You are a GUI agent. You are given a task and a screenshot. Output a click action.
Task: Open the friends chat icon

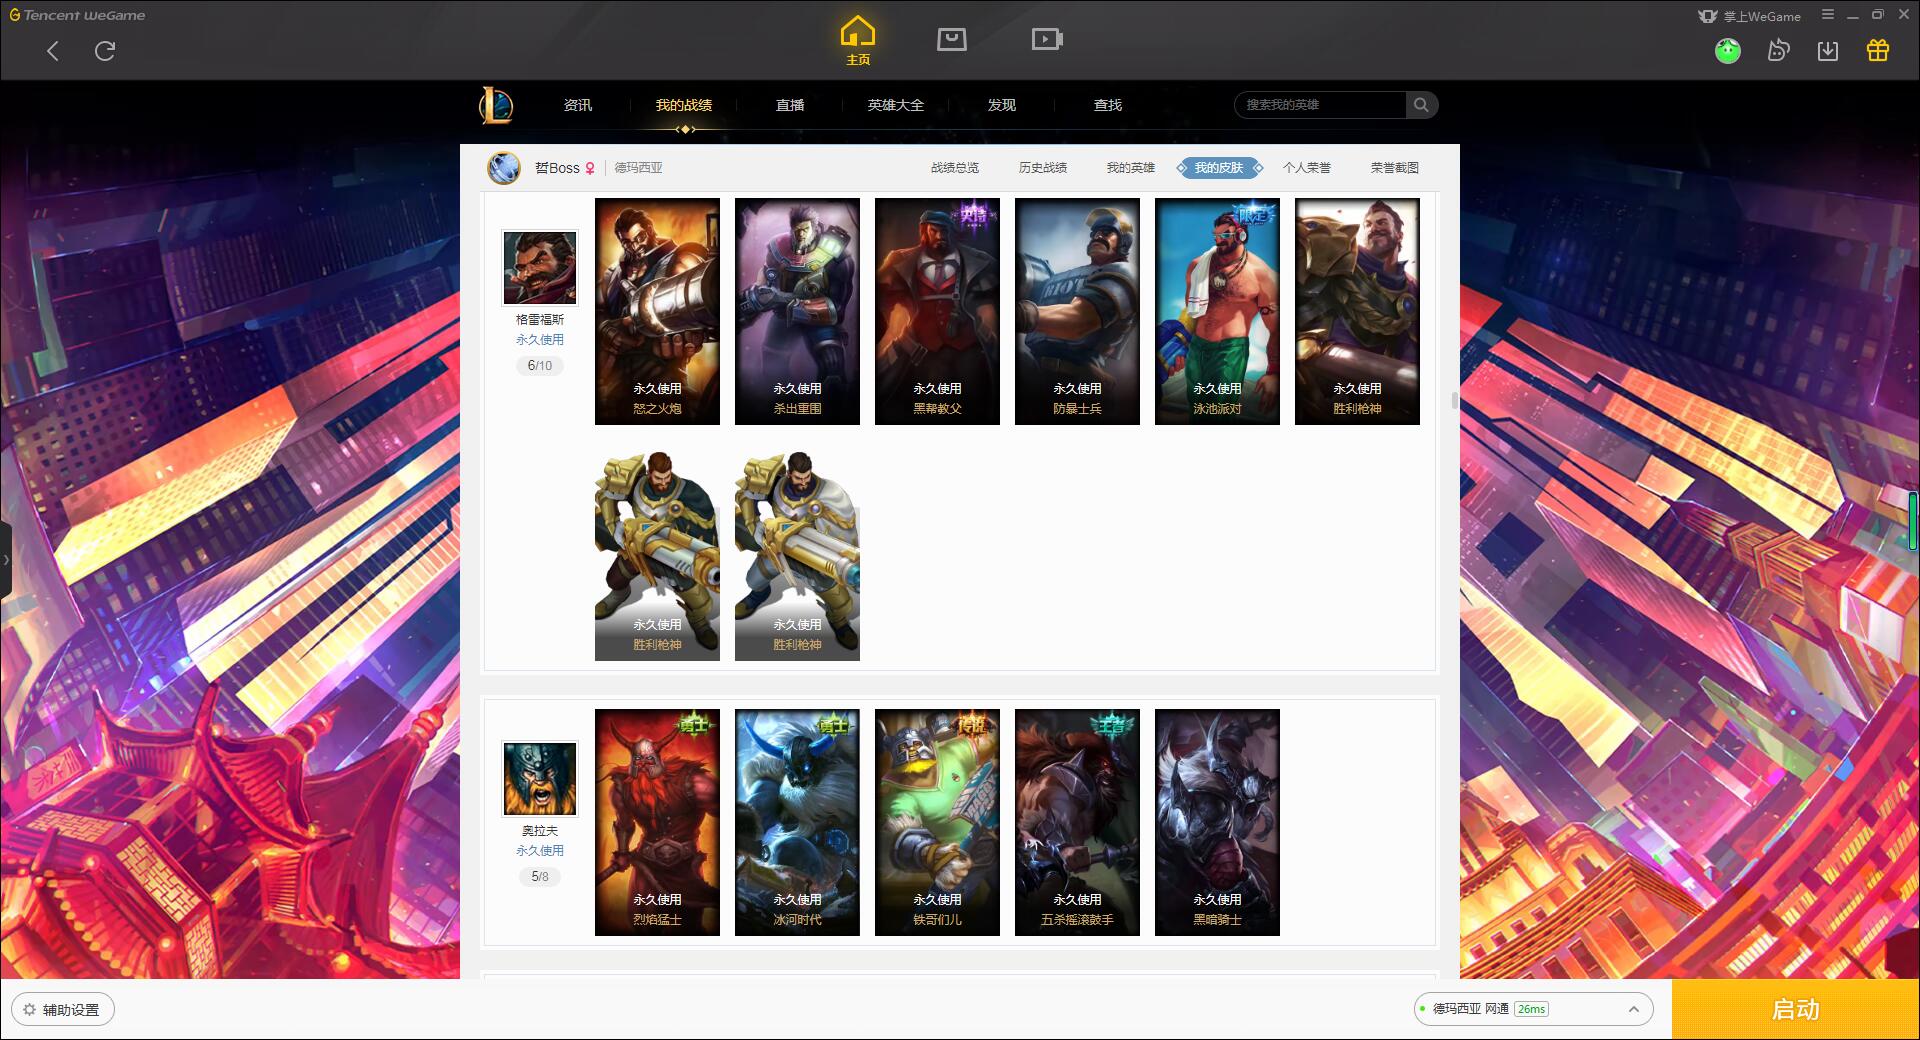pyautogui.click(x=1778, y=50)
